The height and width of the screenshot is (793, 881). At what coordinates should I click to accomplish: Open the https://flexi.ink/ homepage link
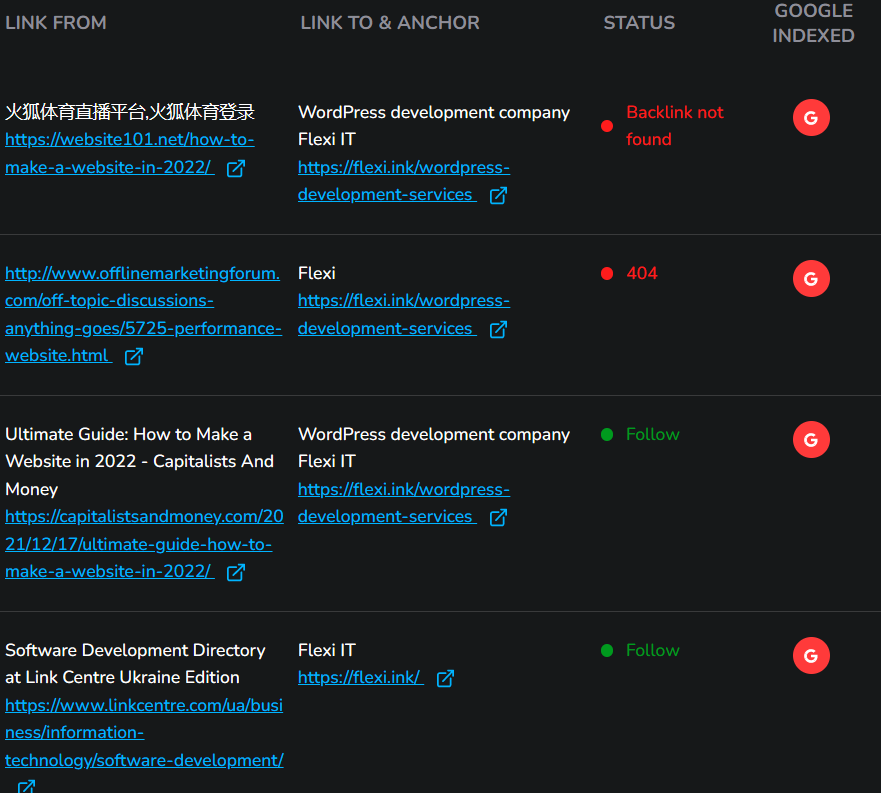point(360,678)
